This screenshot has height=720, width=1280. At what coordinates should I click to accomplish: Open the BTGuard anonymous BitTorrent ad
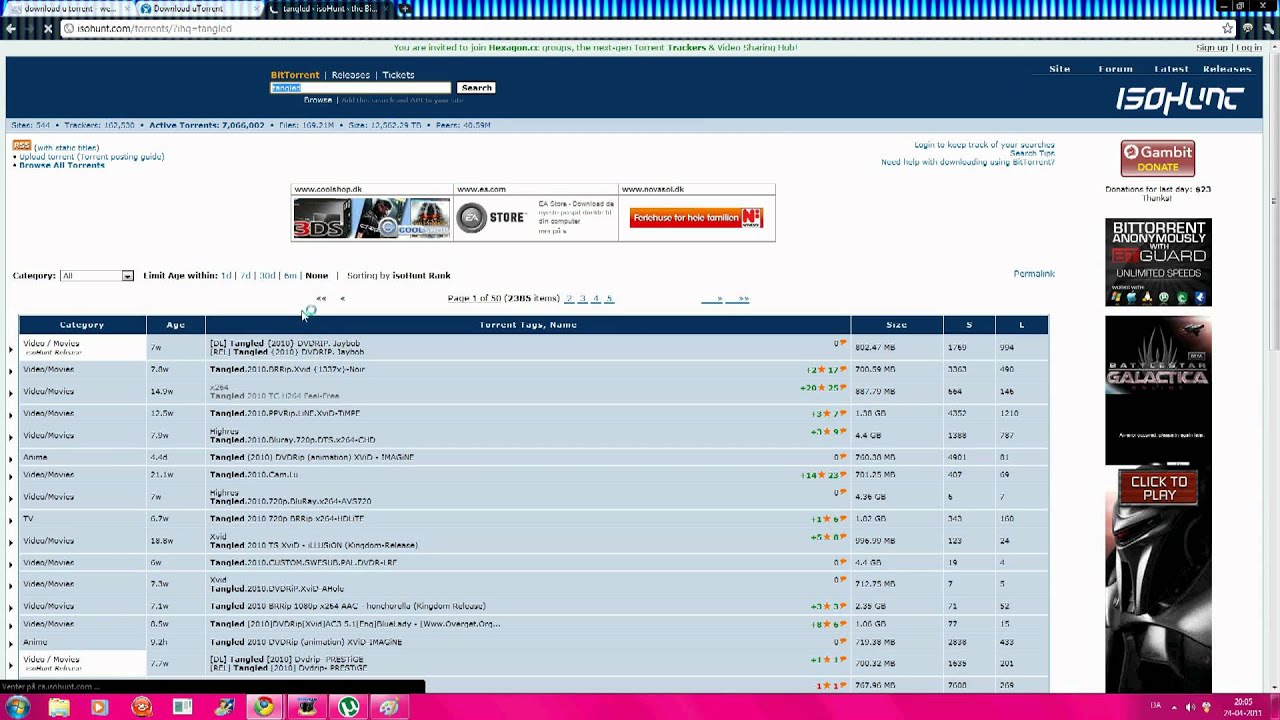point(1158,262)
